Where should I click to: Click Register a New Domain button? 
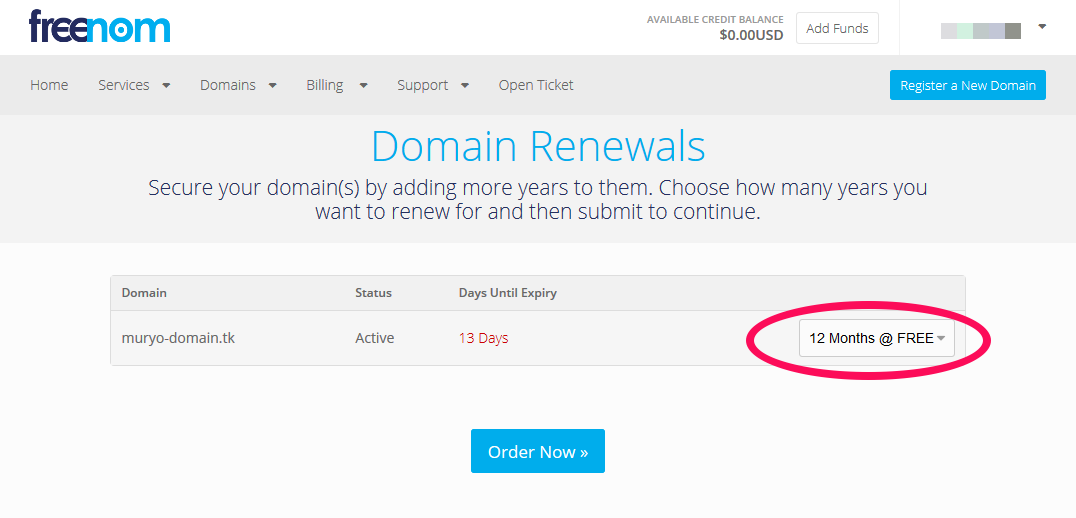tap(968, 85)
